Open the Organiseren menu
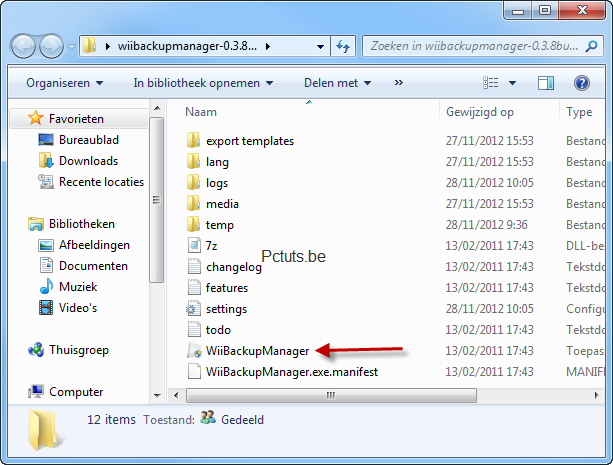 (65, 83)
